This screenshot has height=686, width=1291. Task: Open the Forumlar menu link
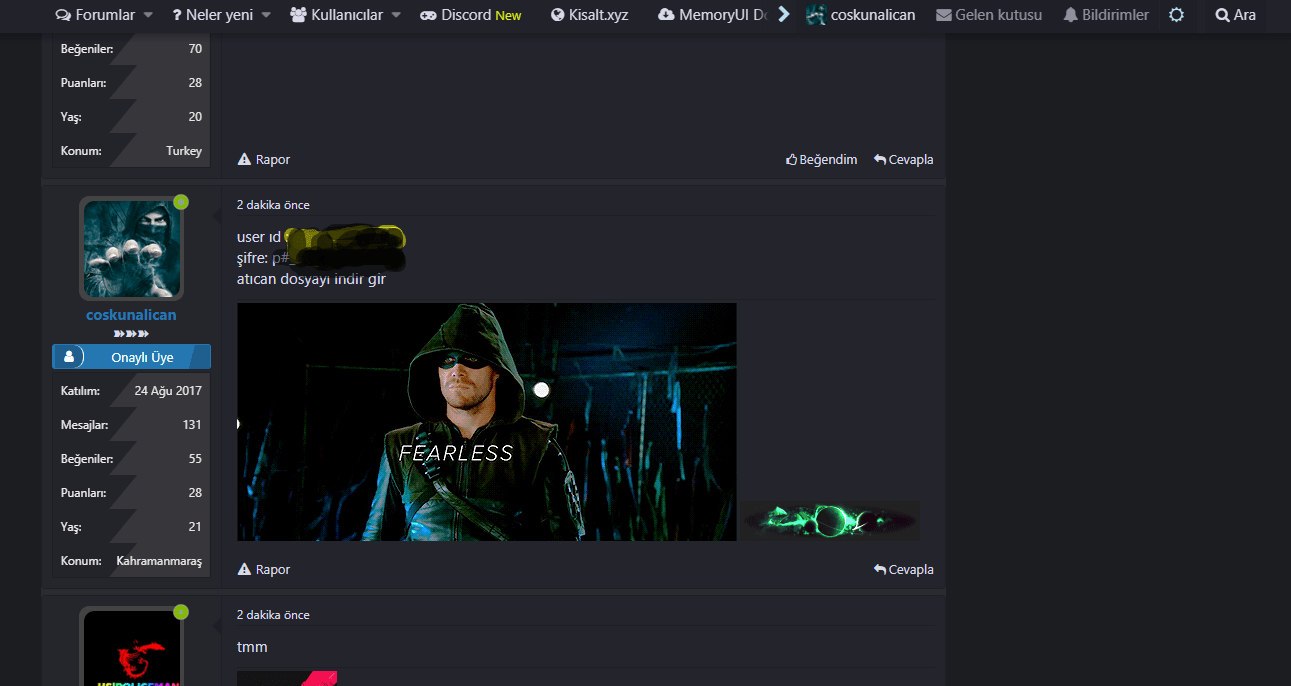(x=95, y=15)
